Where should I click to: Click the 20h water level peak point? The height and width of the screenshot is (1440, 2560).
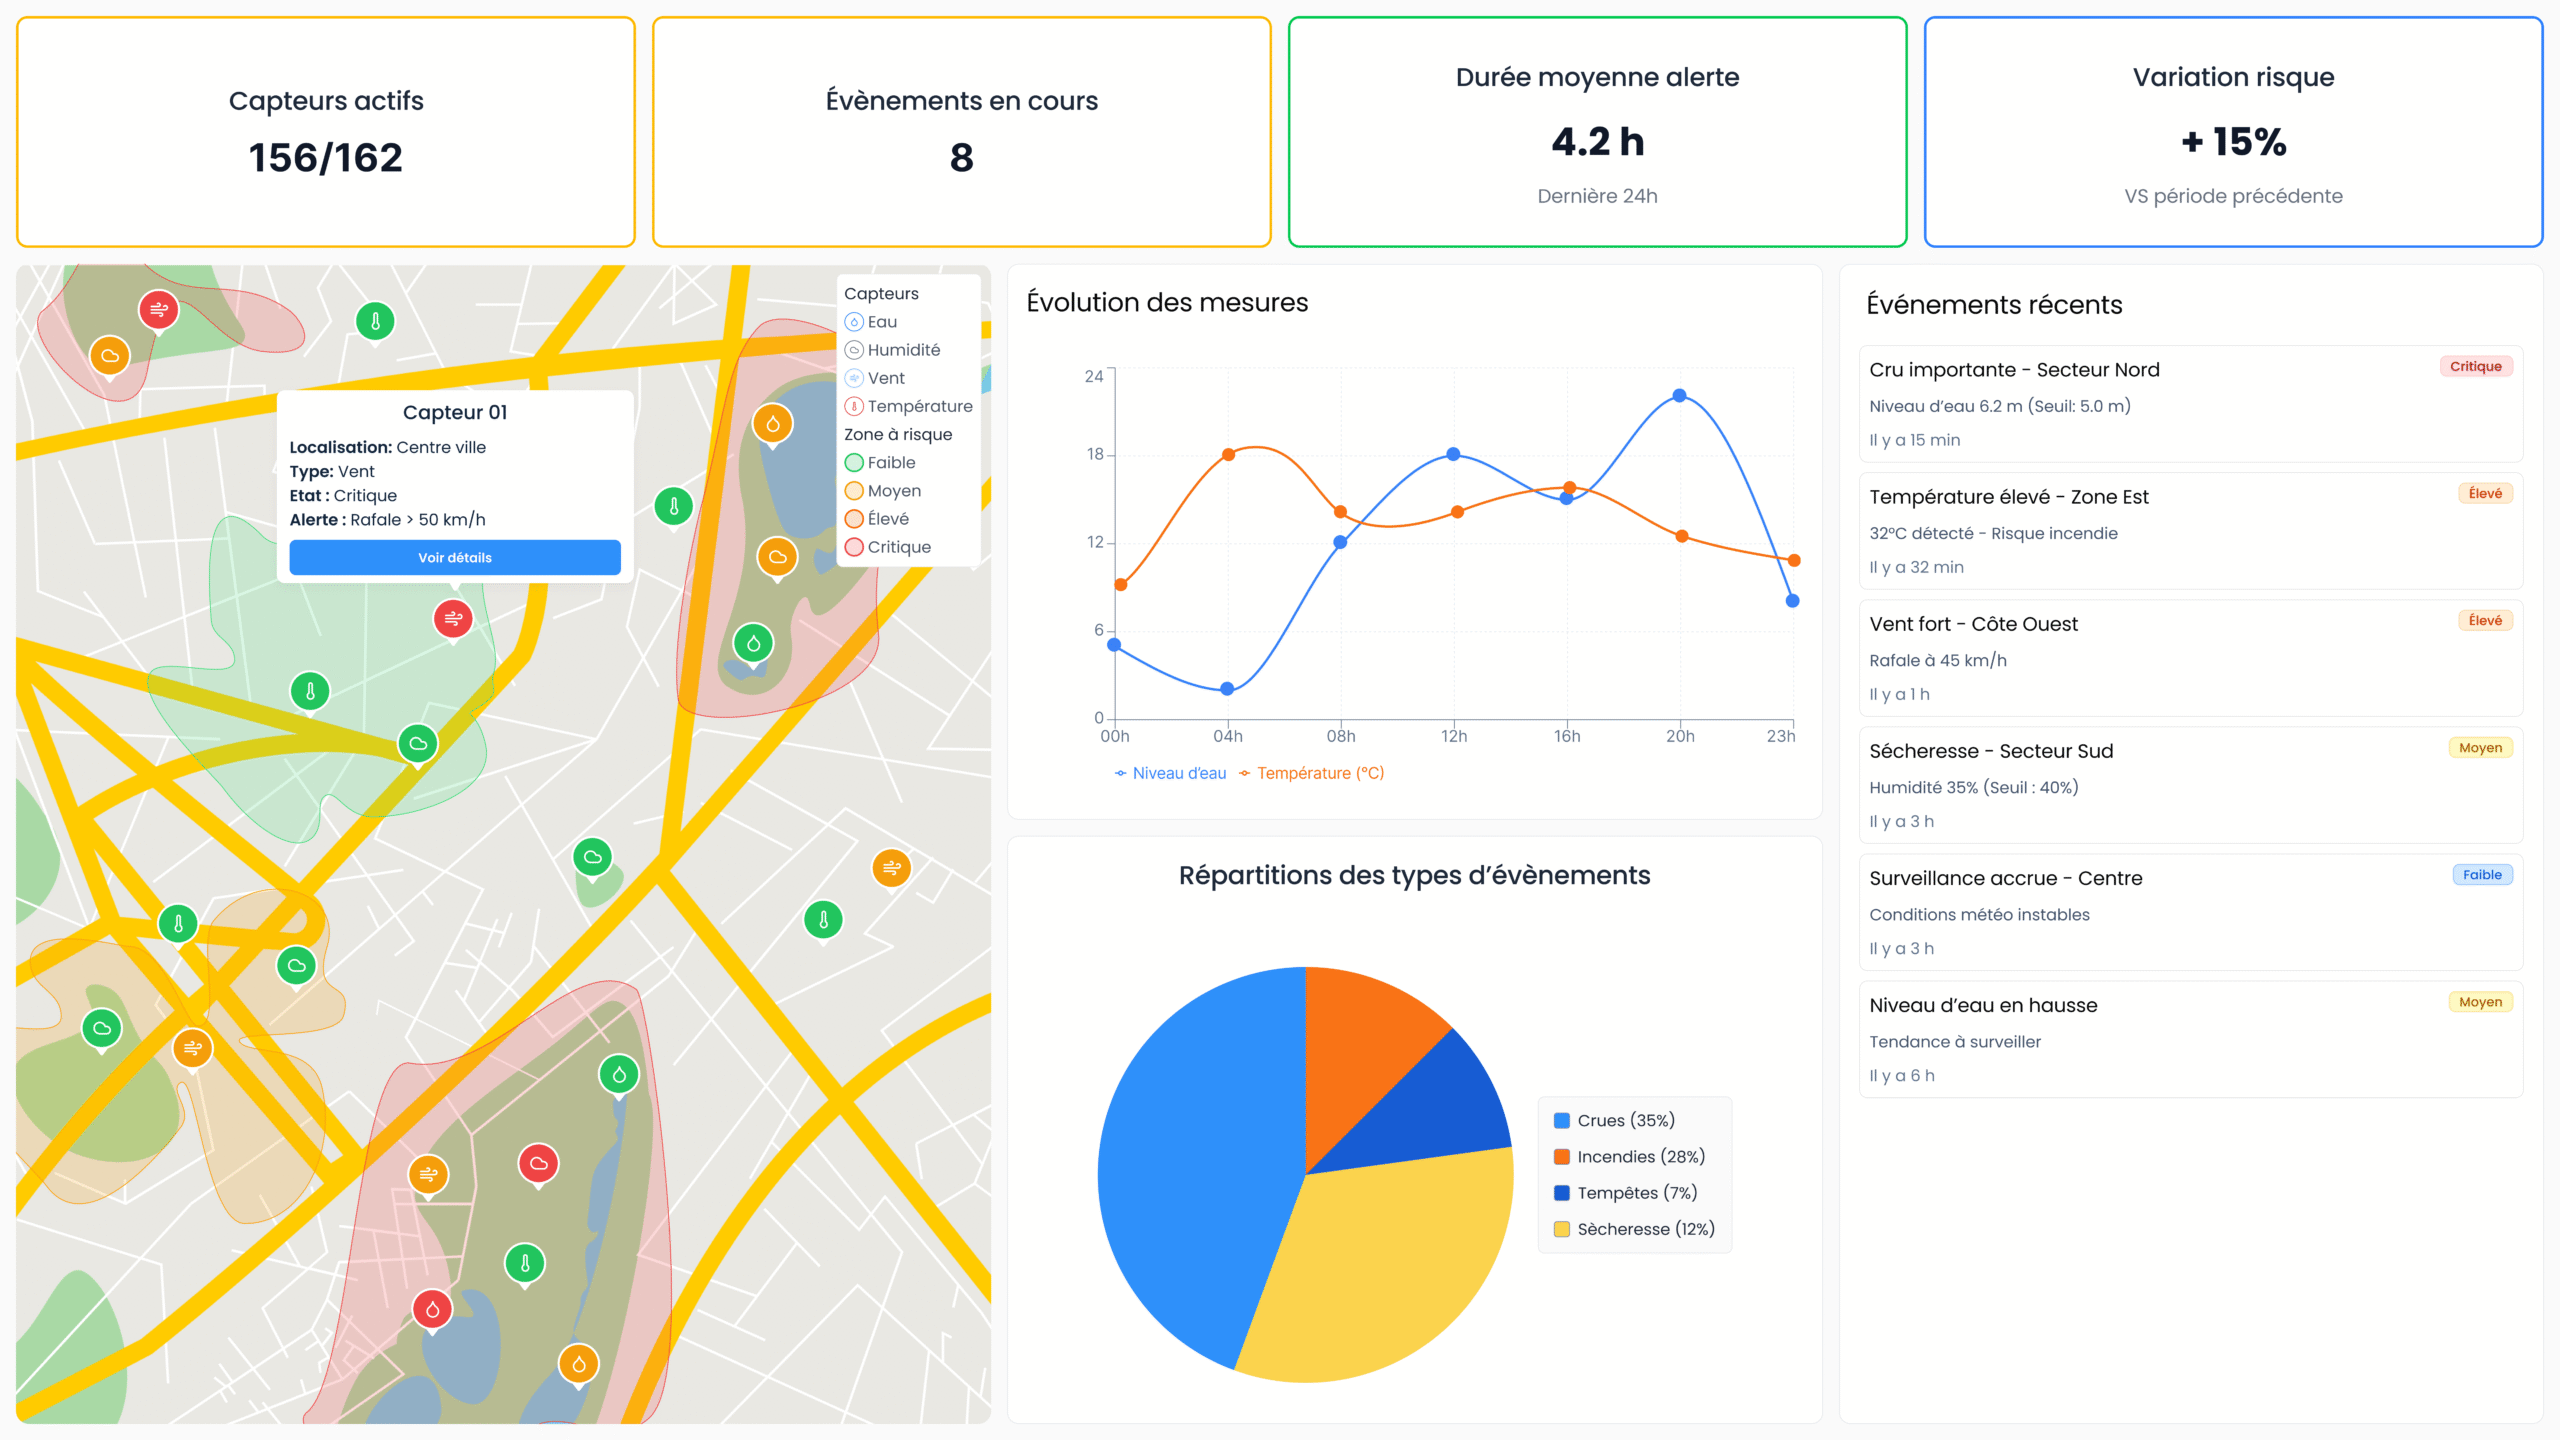(x=1679, y=396)
